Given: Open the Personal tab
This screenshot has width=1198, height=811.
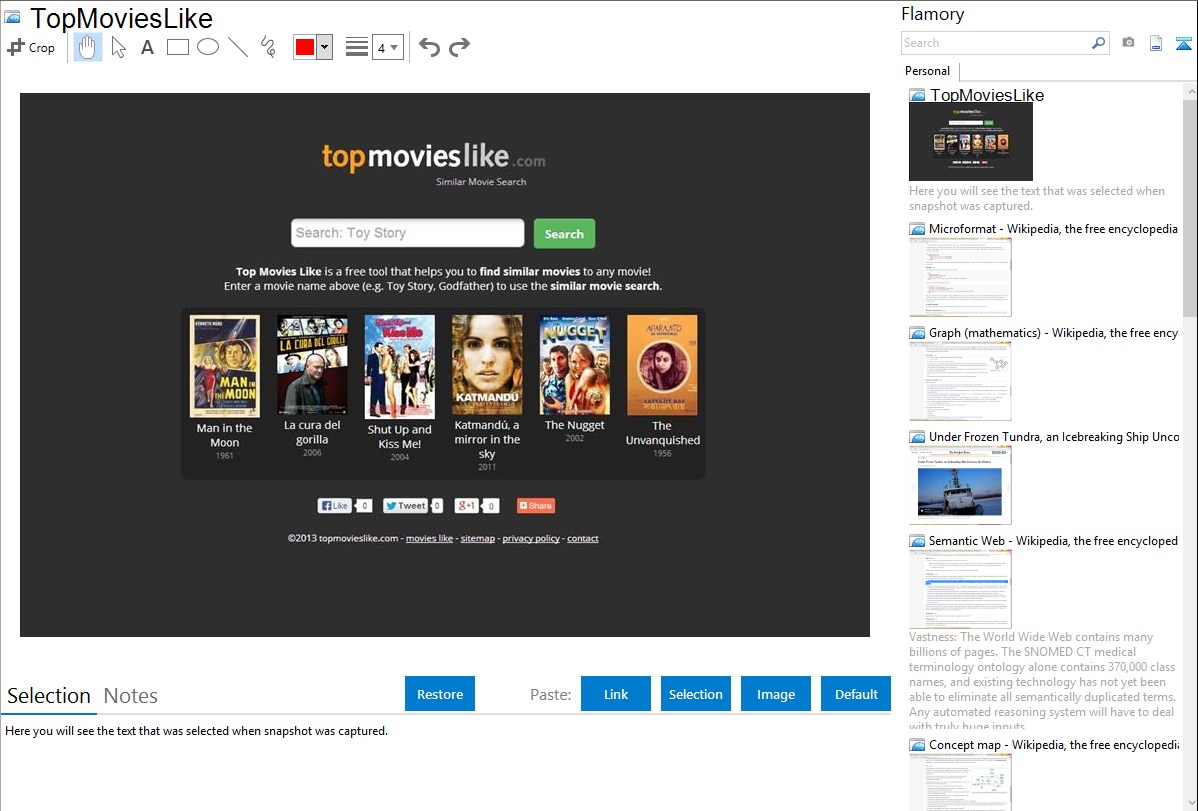Looking at the screenshot, I should point(927,71).
